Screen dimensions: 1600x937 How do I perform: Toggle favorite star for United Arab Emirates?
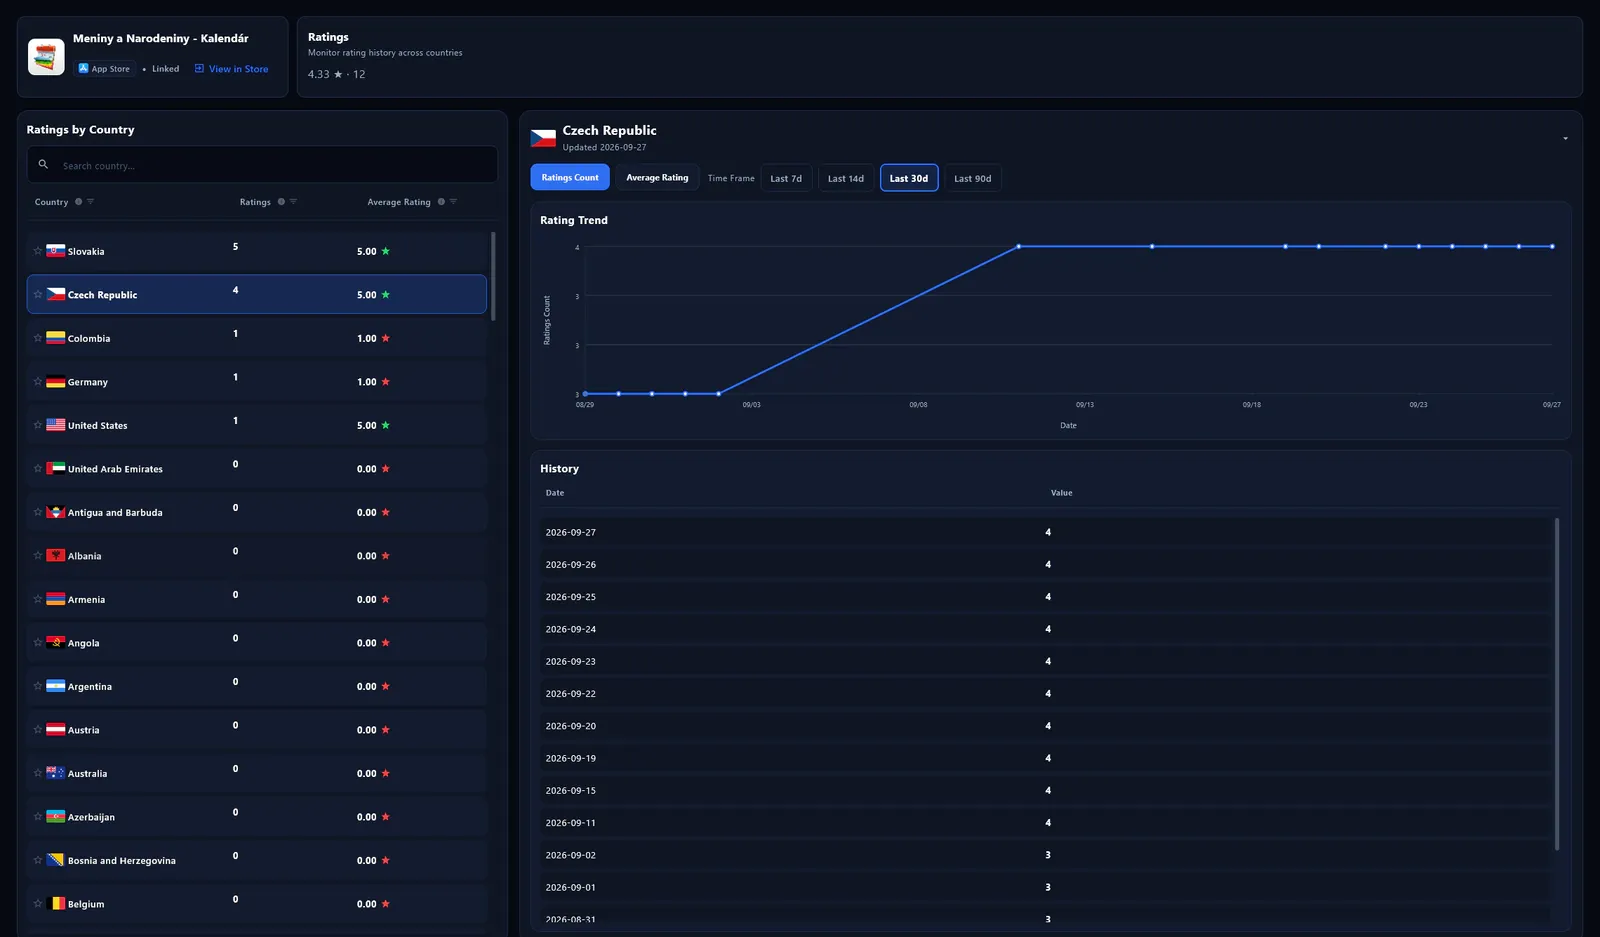click(x=38, y=468)
